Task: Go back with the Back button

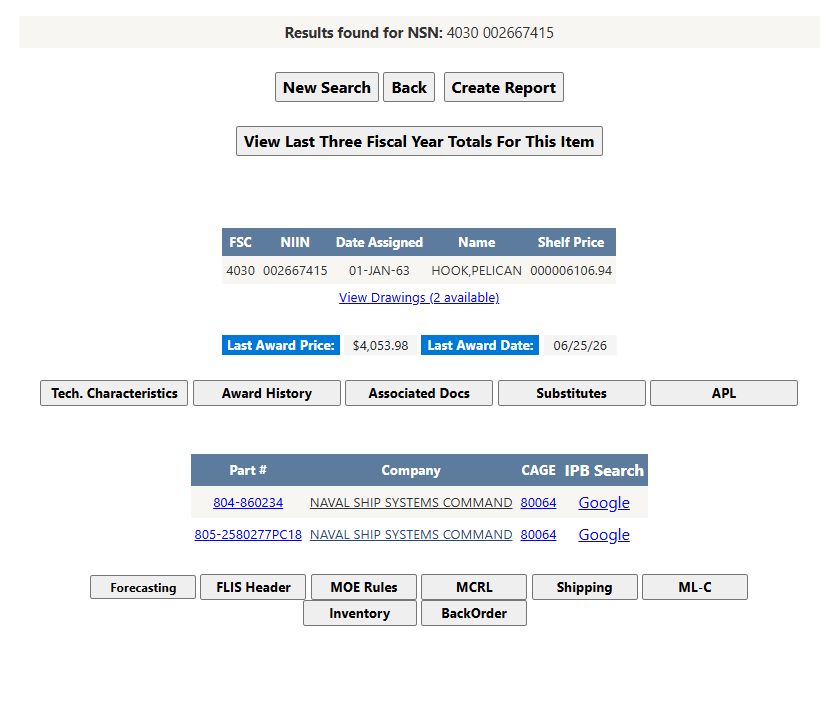Action: pos(409,87)
